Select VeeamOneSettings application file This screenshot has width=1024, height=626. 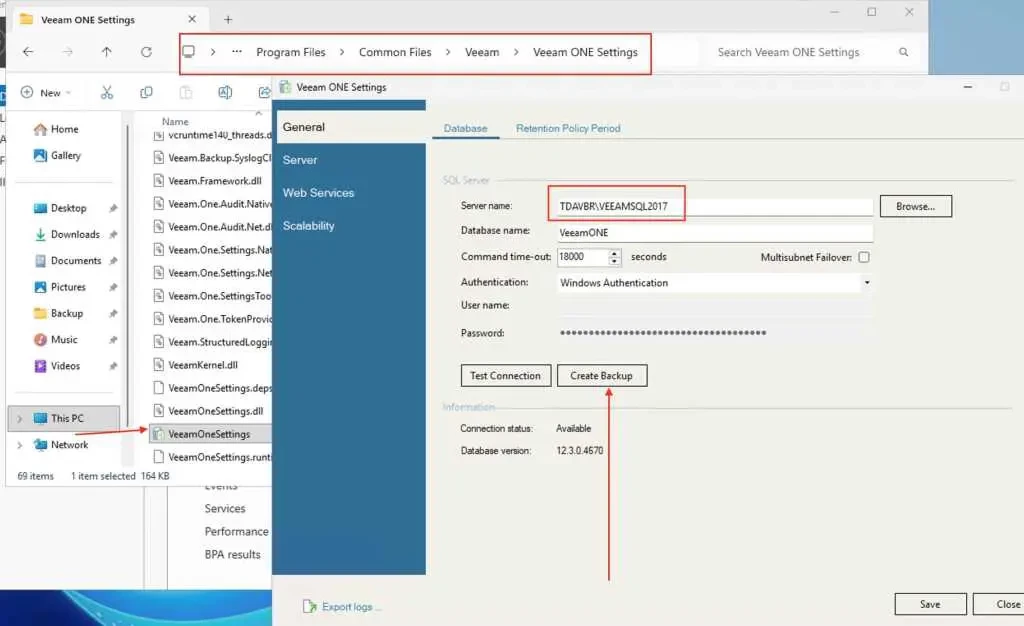pos(209,434)
